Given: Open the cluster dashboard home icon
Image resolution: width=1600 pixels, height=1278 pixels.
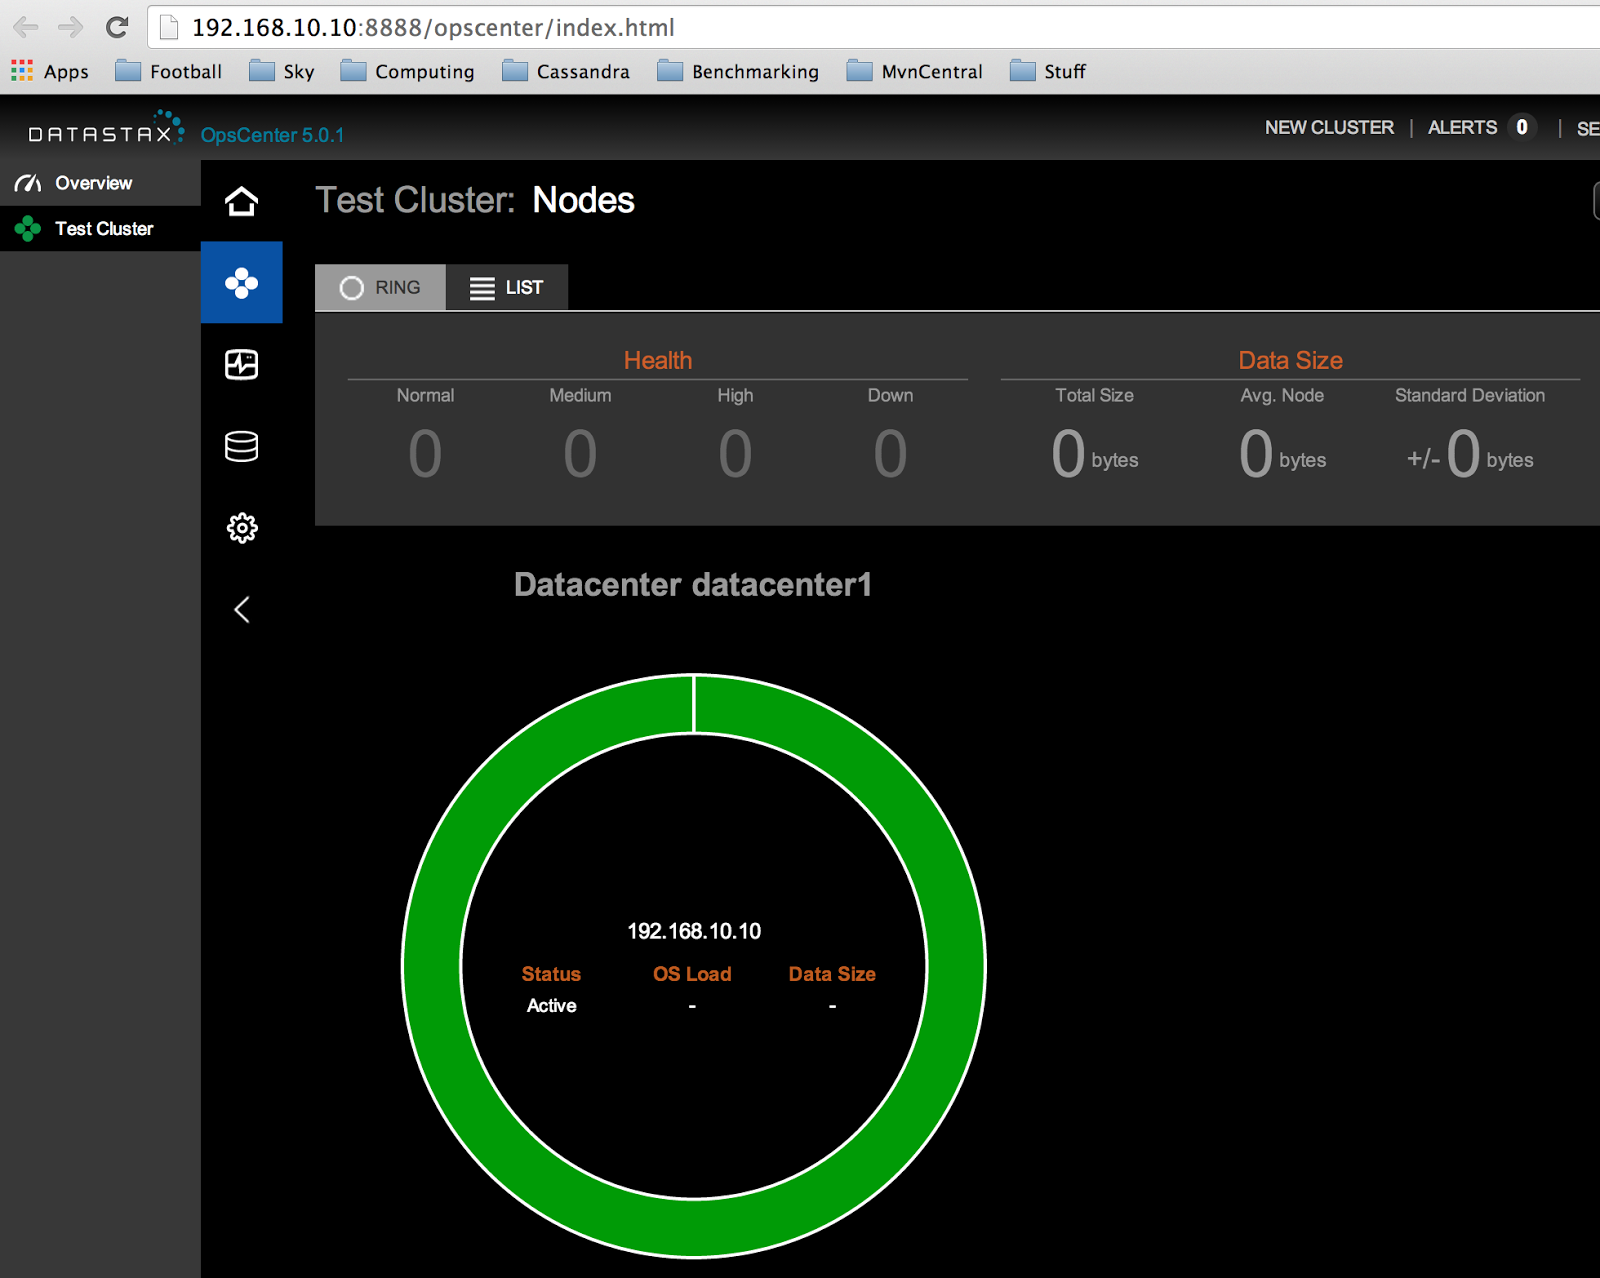Looking at the screenshot, I should coord(241,201).
